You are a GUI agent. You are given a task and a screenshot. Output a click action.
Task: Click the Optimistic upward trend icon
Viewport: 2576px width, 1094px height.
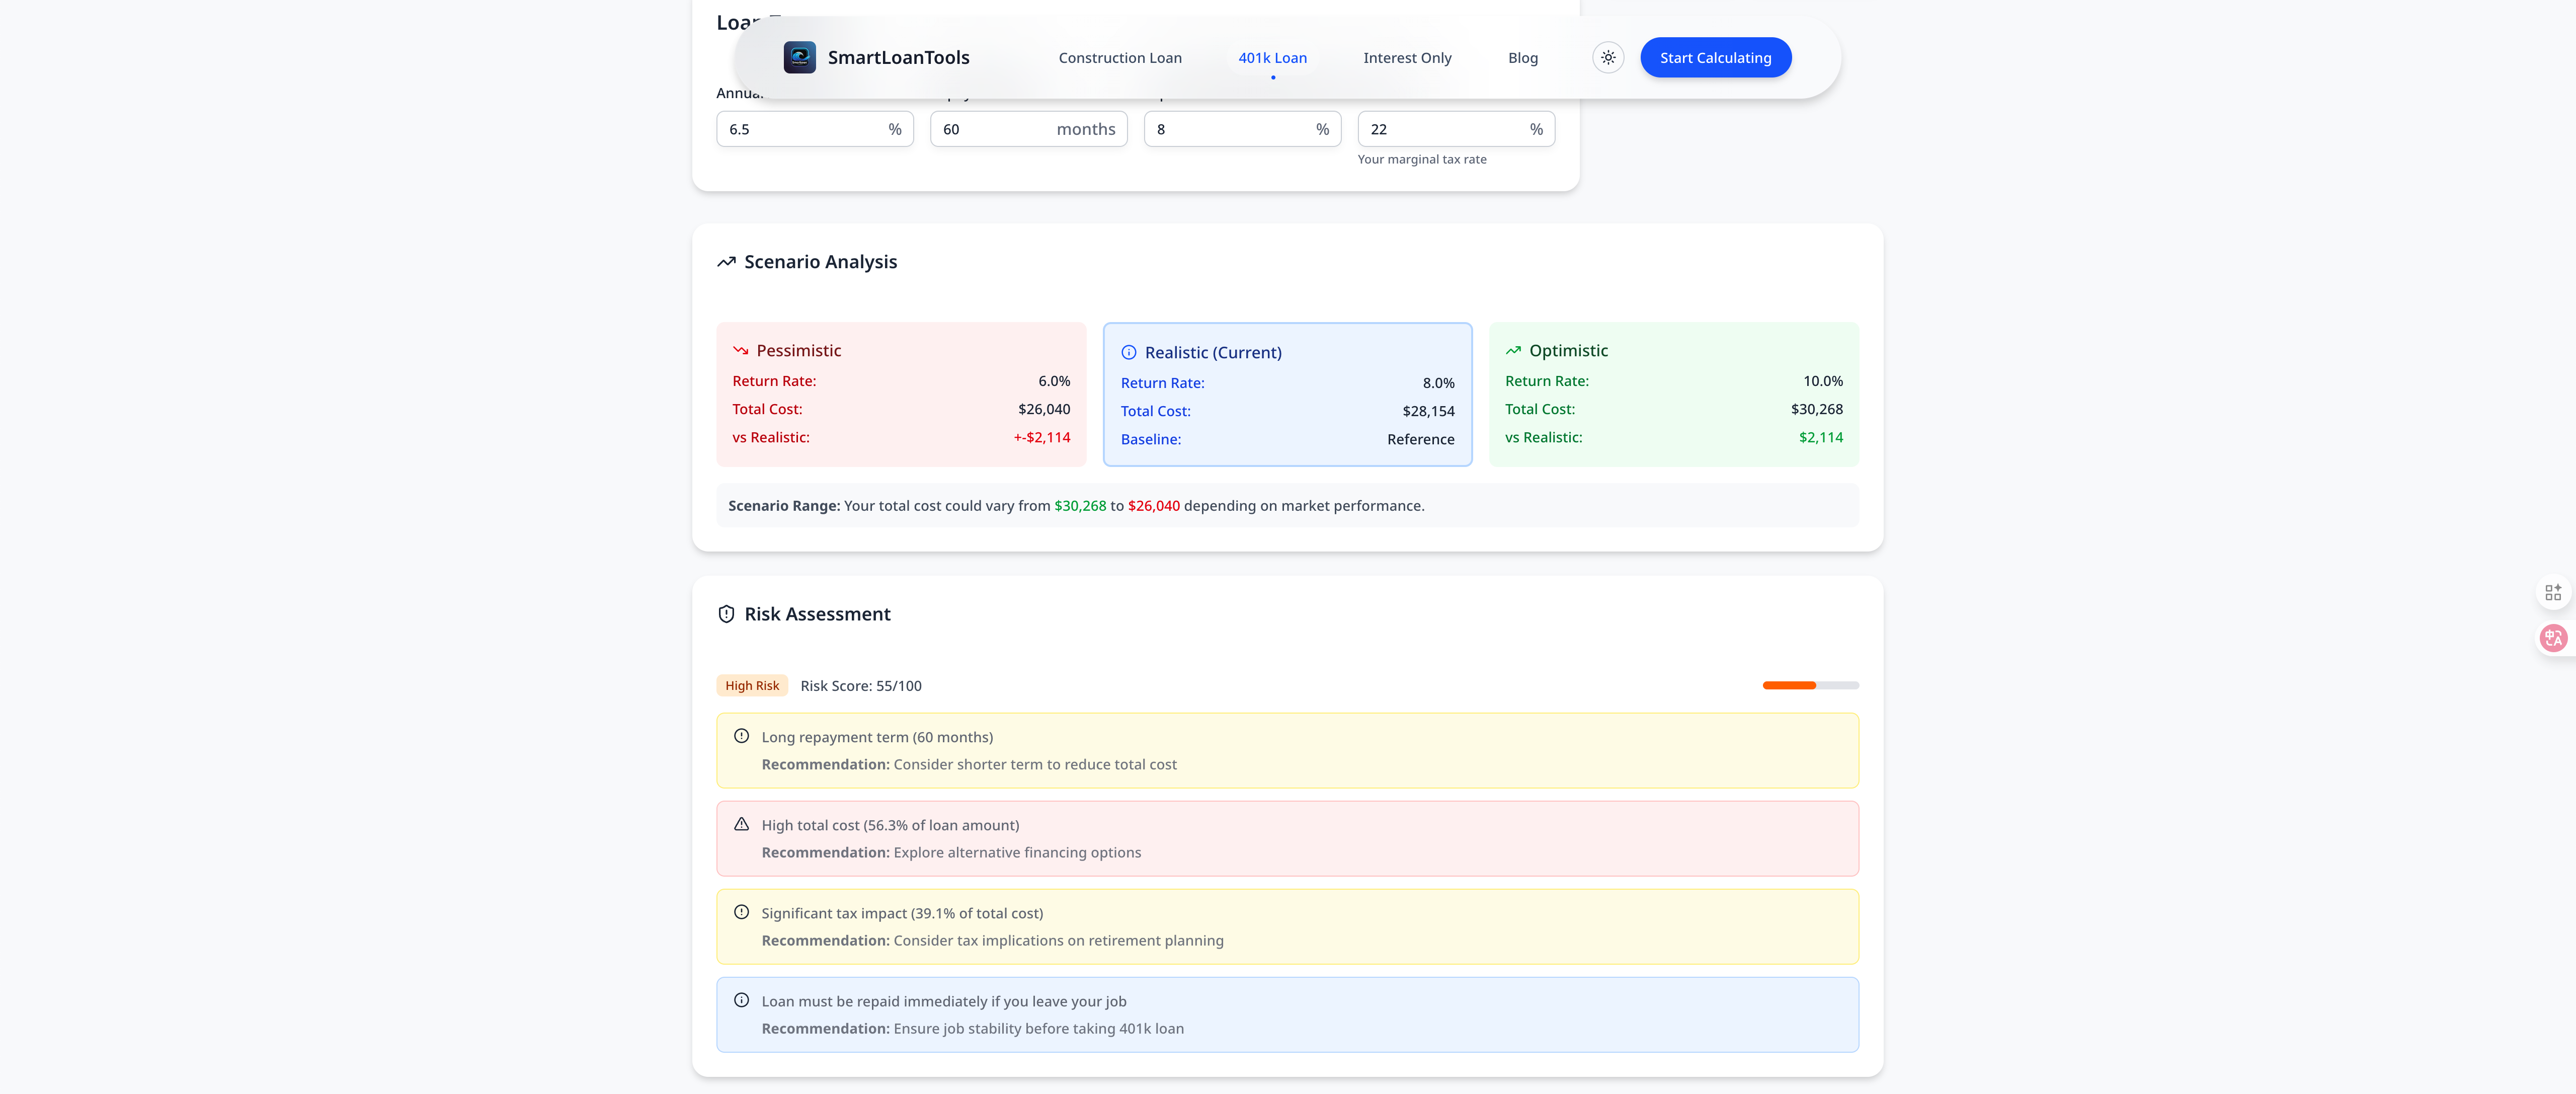(1513, 351)
